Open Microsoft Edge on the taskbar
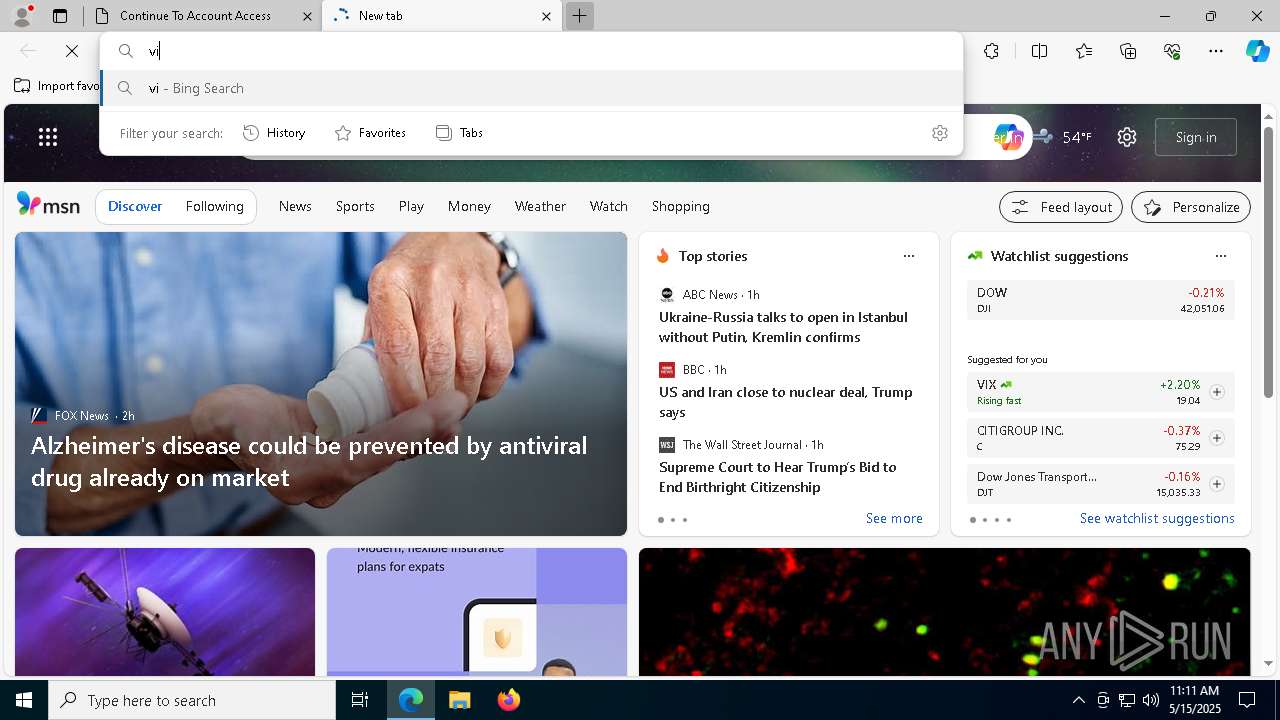Screen dimensions: 1280x720 tap(411, 700)
